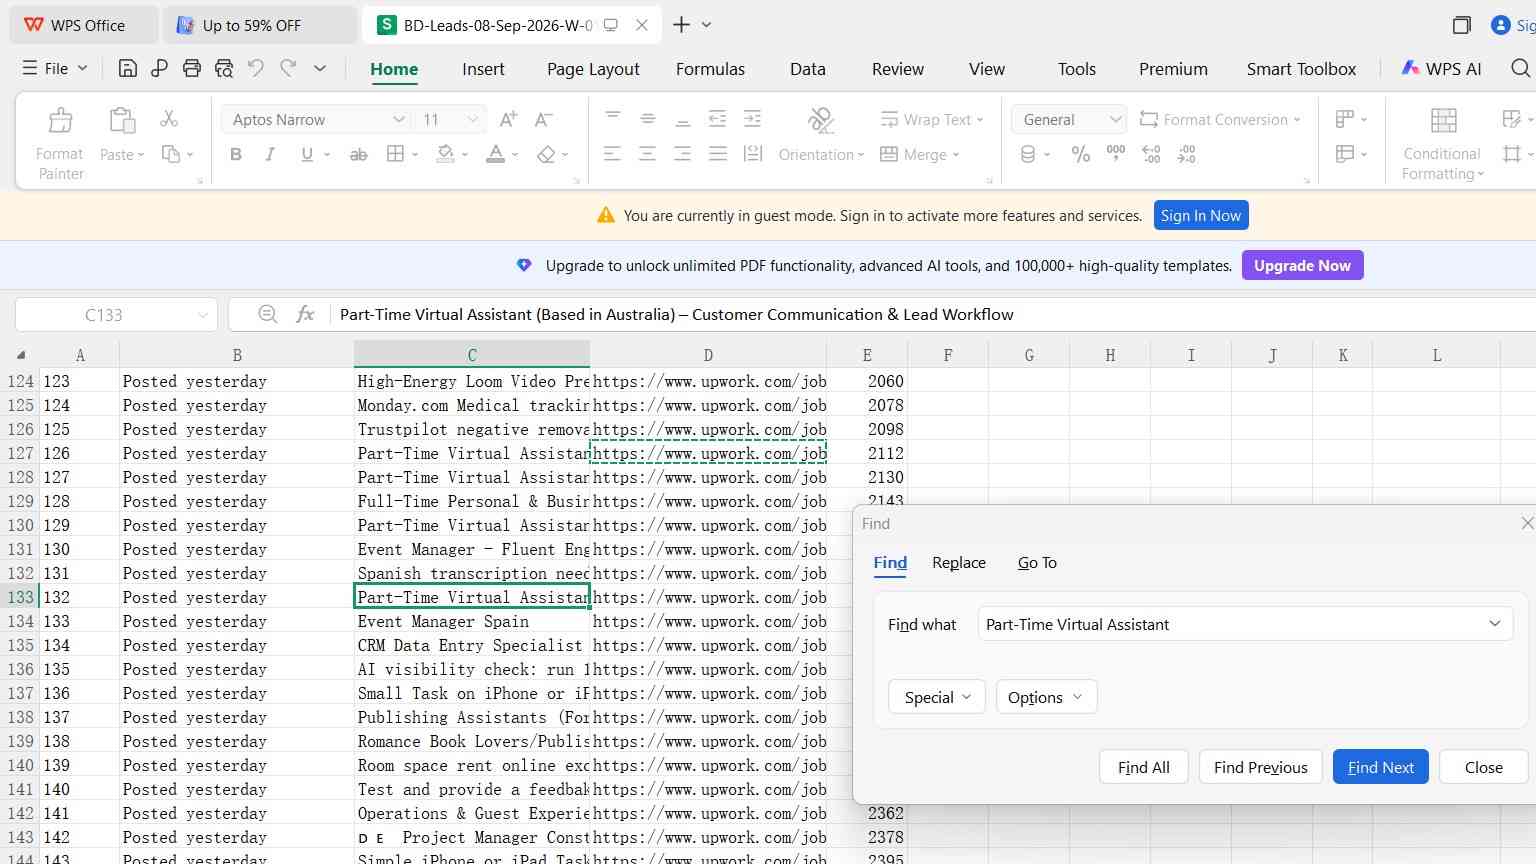Toggle bold formatting
Viewport: 1536px width, 864px height.
236,155
